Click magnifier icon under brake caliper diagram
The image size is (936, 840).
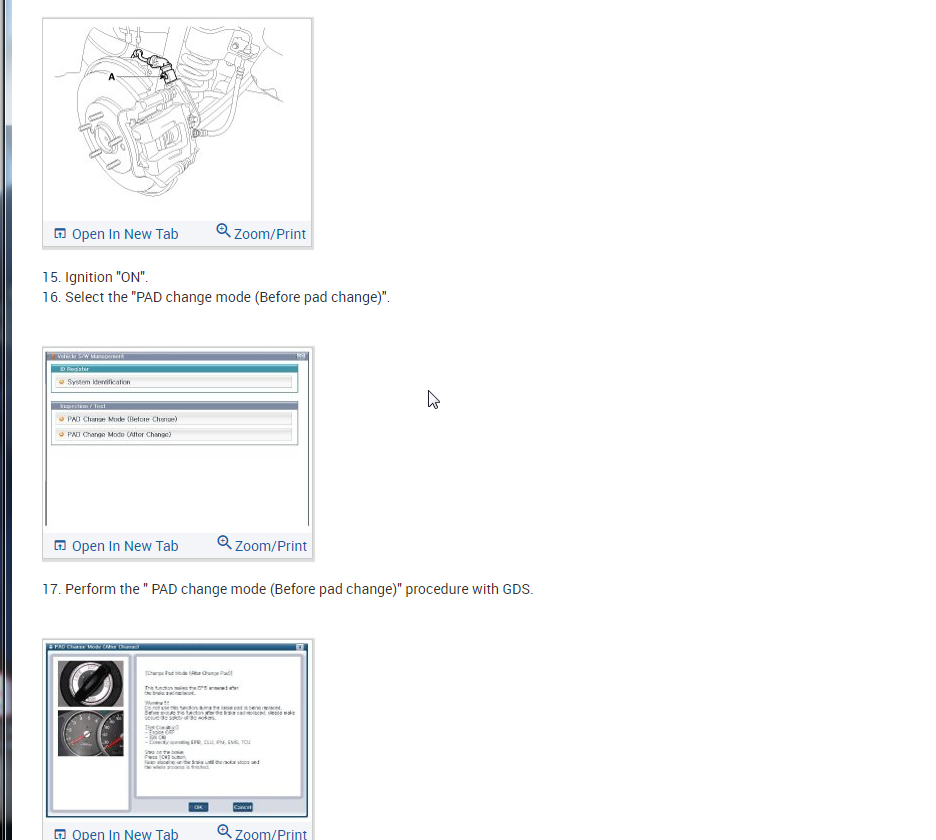223,230
